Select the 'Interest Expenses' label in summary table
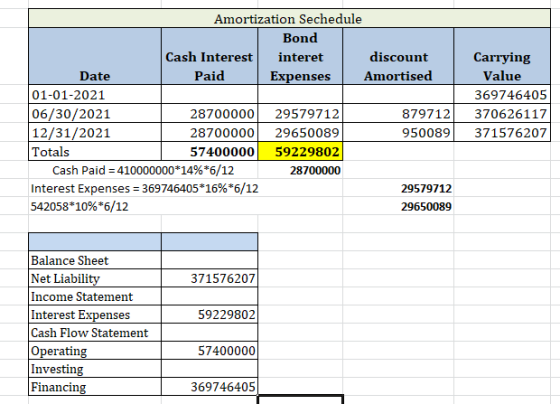This screenshot has width=560, height=404. coord(95,314)
